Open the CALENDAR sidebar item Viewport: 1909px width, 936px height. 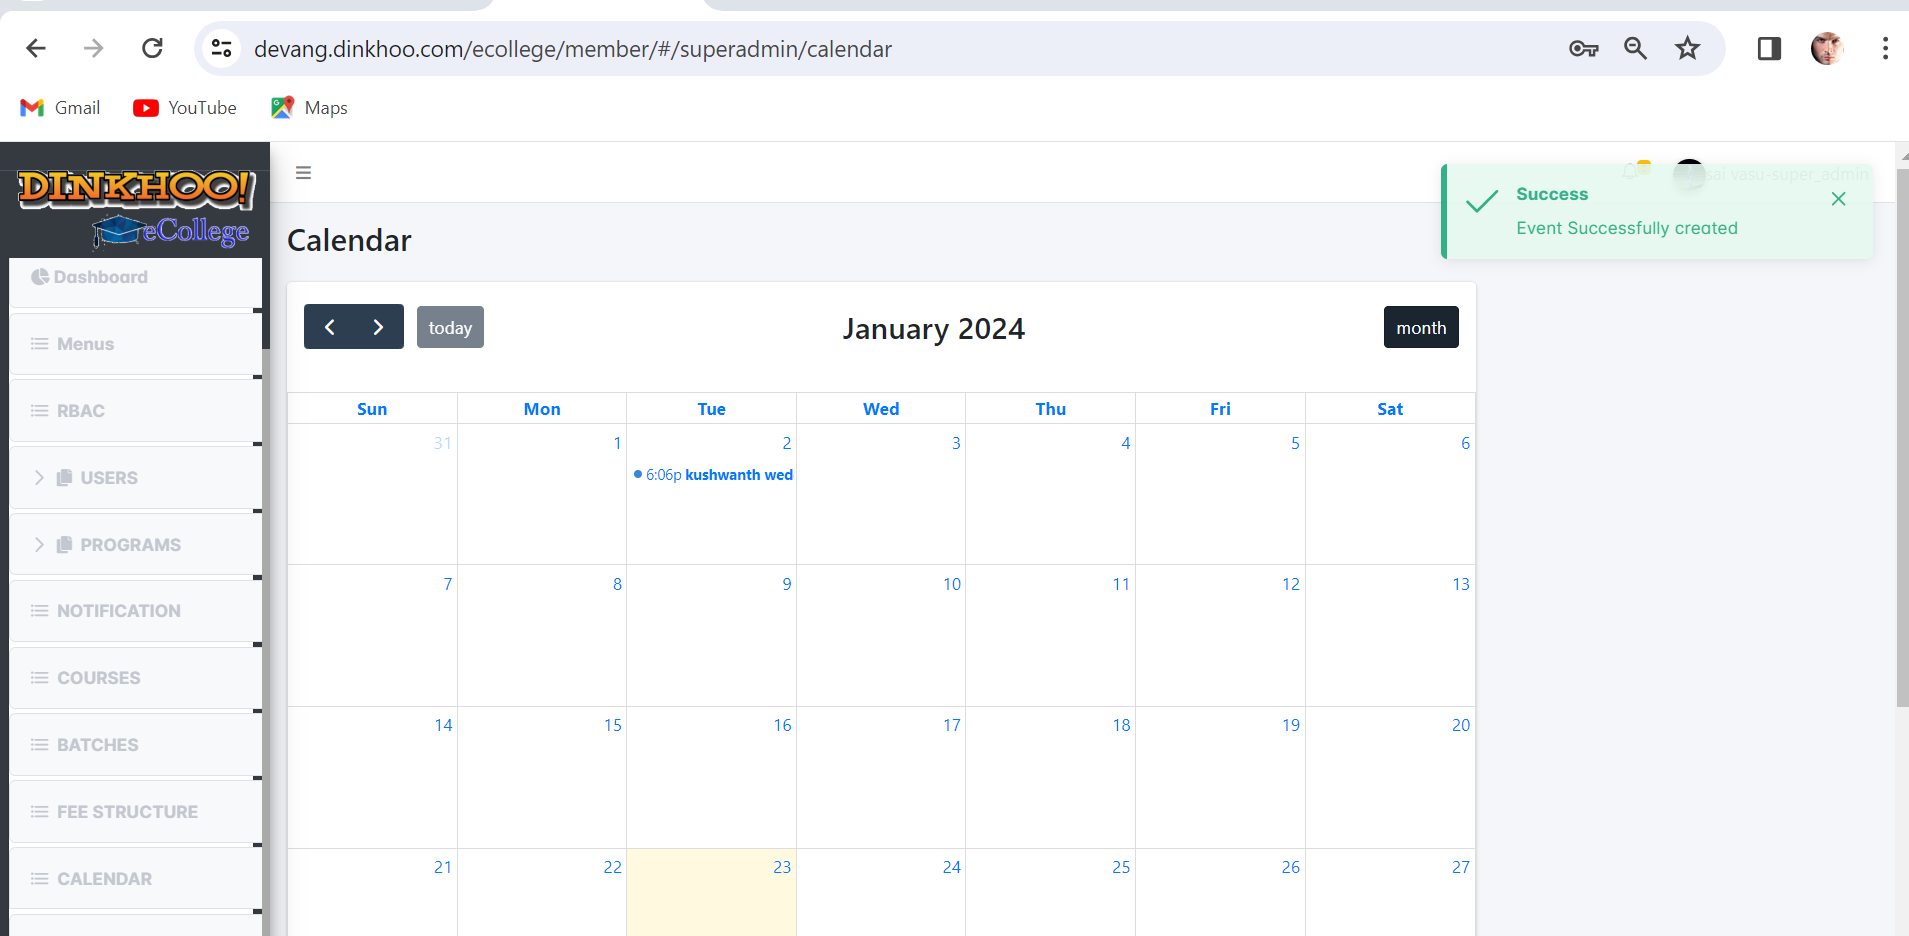pos(136,879)
